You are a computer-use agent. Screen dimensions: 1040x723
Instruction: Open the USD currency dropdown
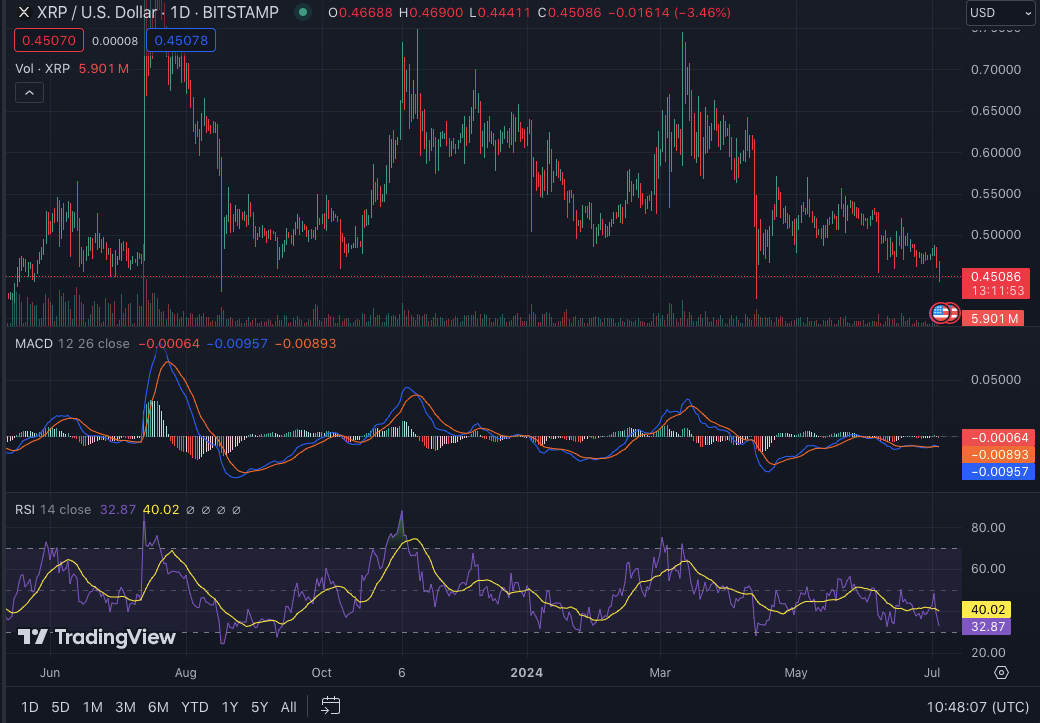click(1000, 13)
